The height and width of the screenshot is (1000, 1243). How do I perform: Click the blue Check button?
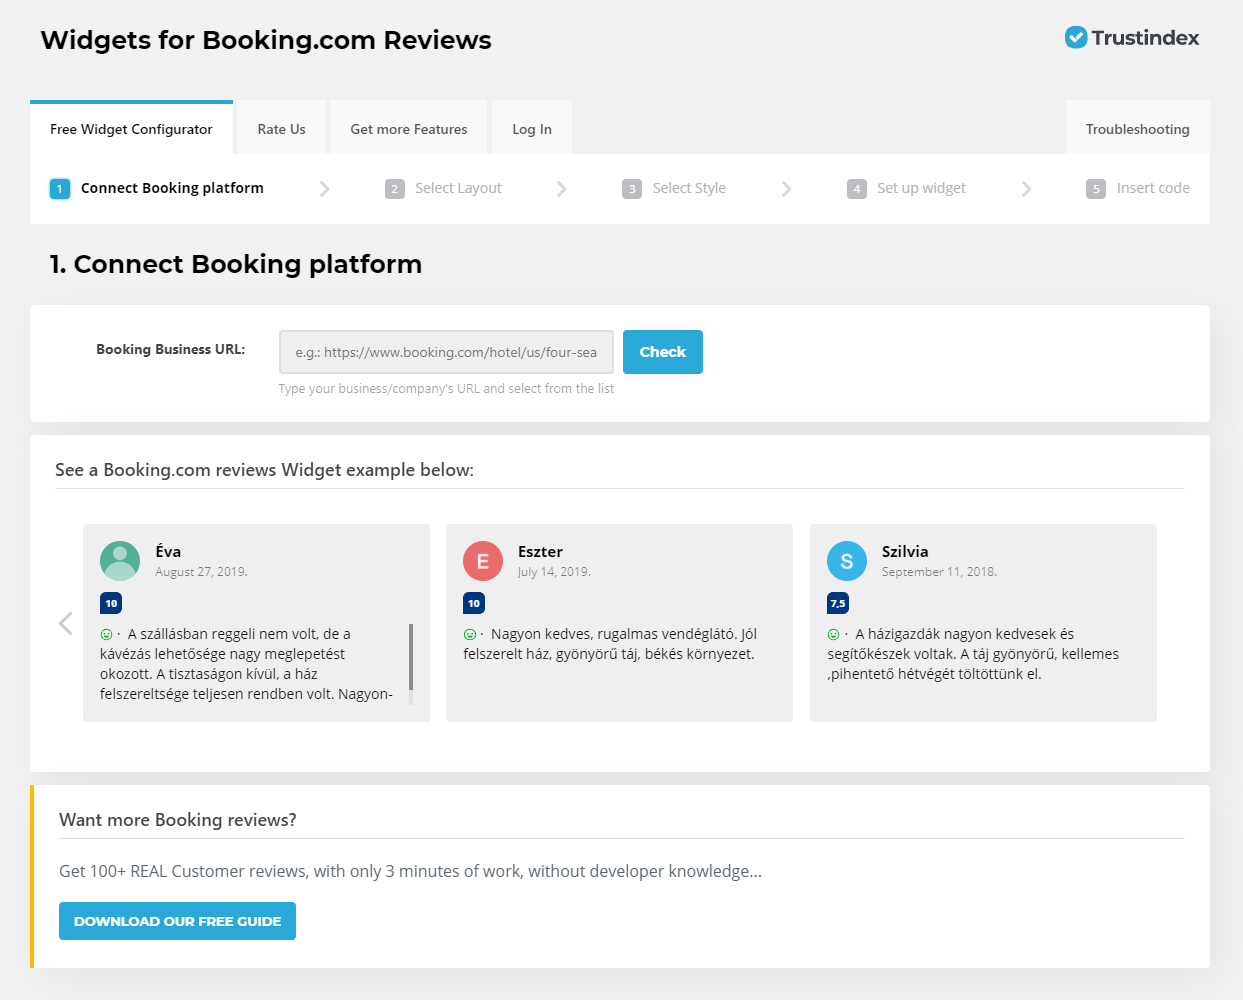[662, 352]
